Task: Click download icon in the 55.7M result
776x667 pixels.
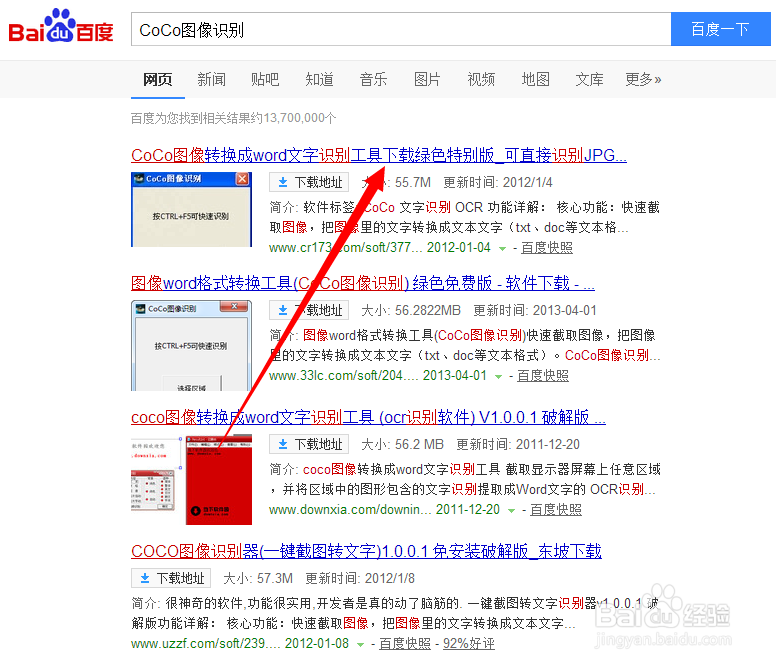Action: [x=283, y=182]
